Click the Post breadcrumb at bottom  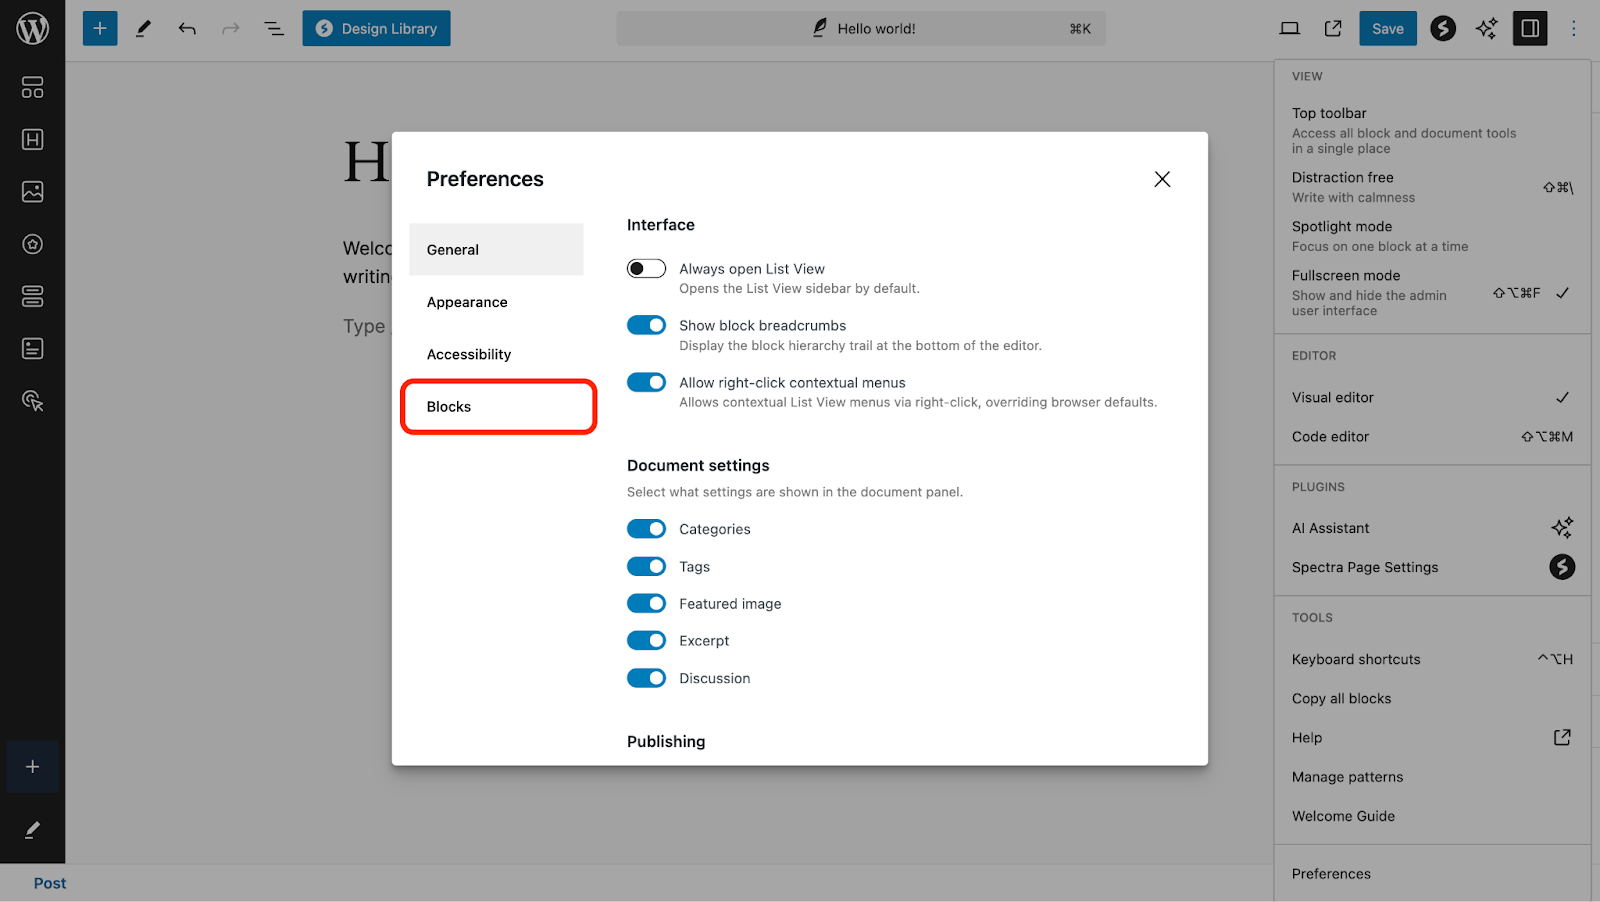click(x=50, y=883)
